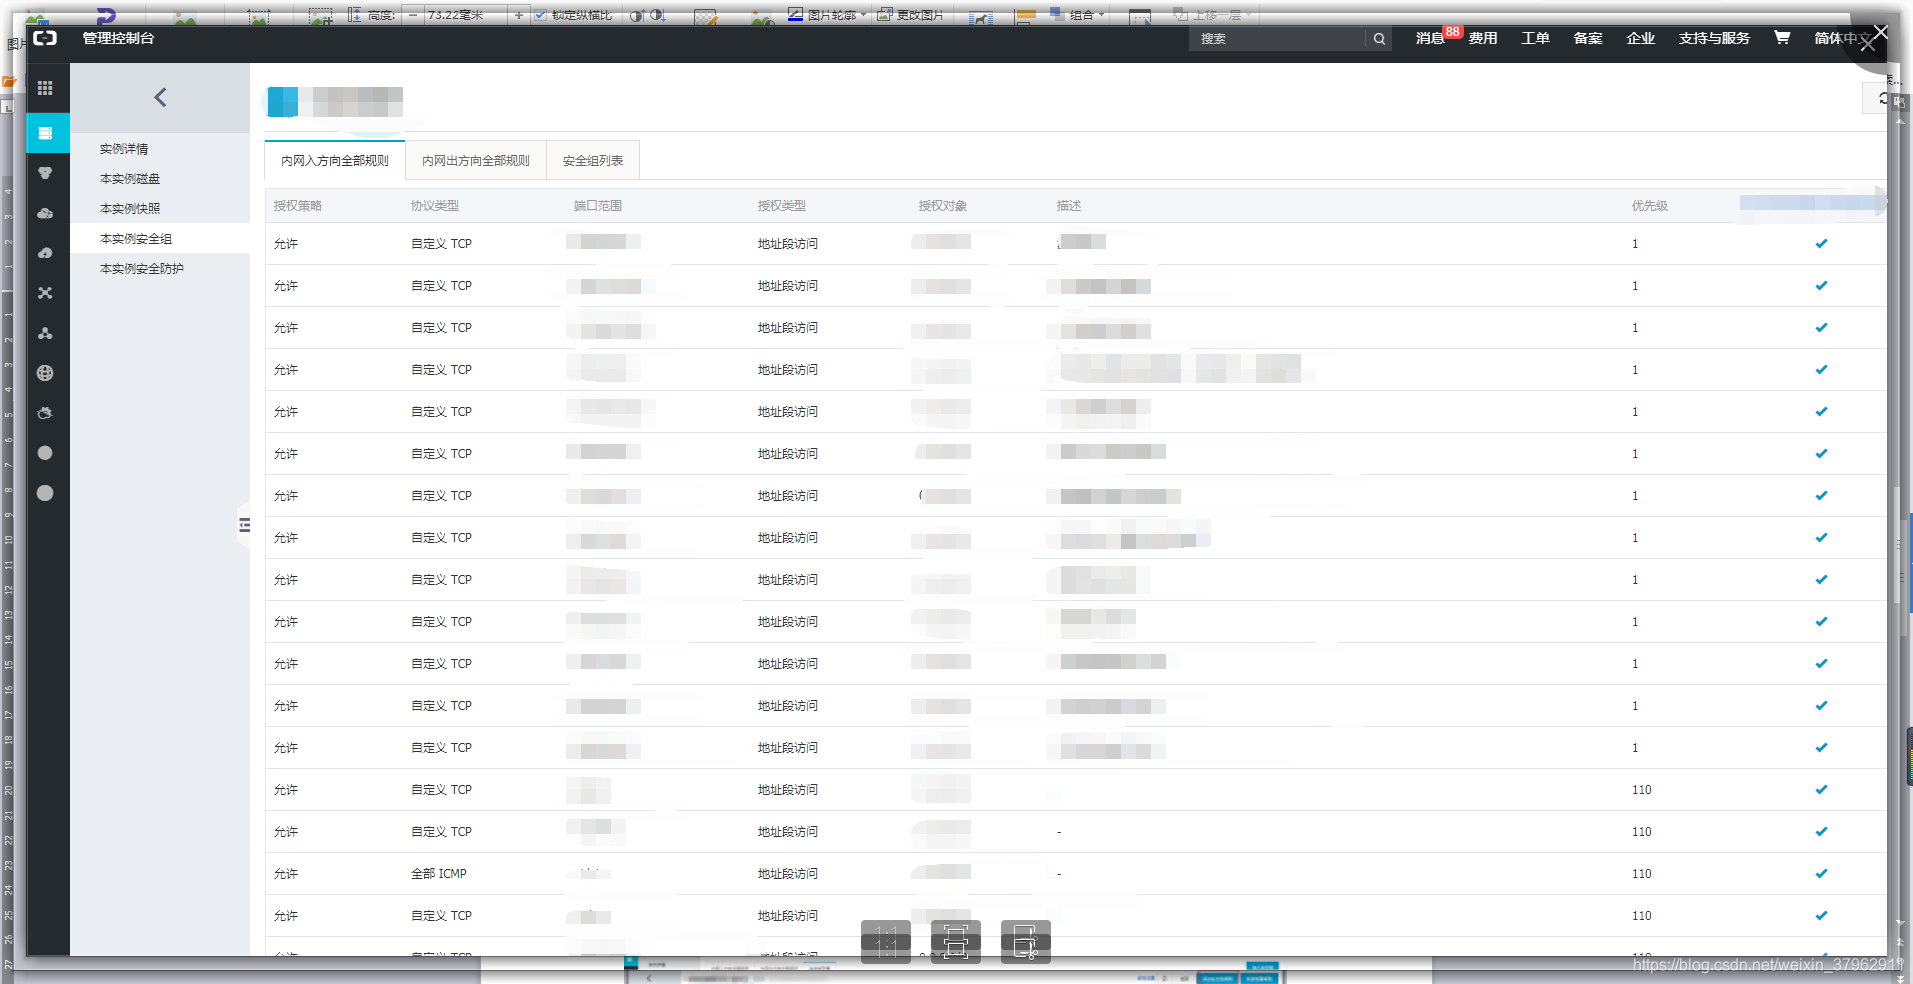Viewport: 1913px width, 984px height.
Task: Click the 搜索 search input field
Action: tap(1277, 39)
